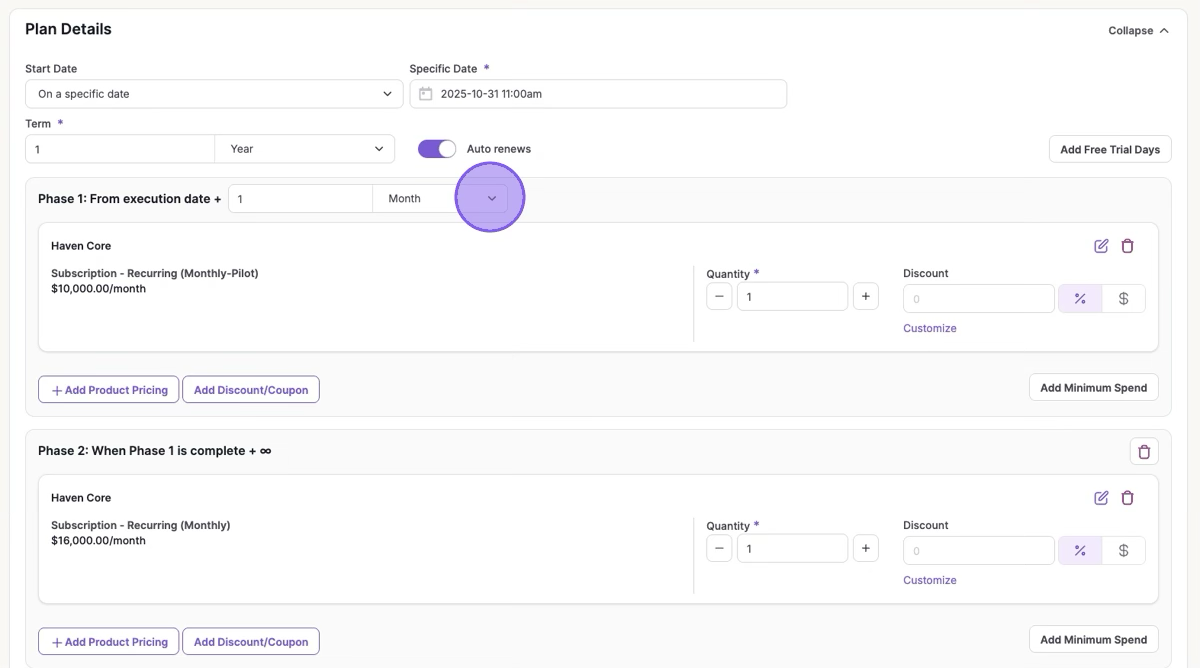The image size is (1200, 668).
Task: Collapse the Plan Details section
Action: 1138,31
